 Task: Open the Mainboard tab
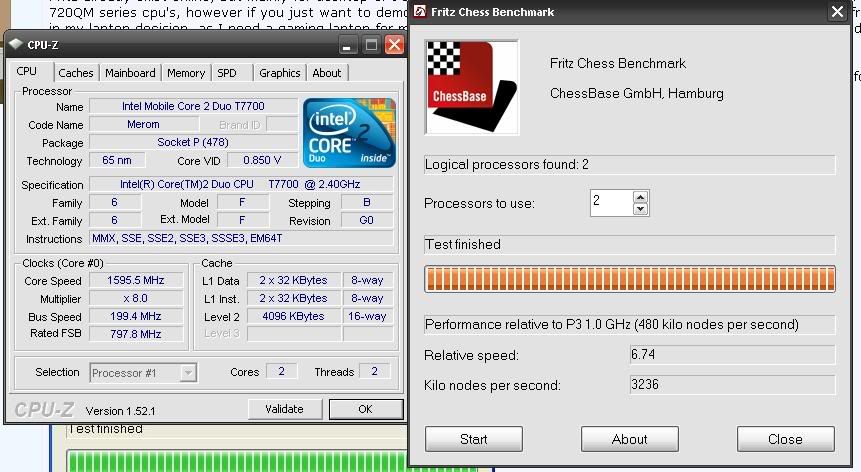pyautogui.click(x=130, y=73)
